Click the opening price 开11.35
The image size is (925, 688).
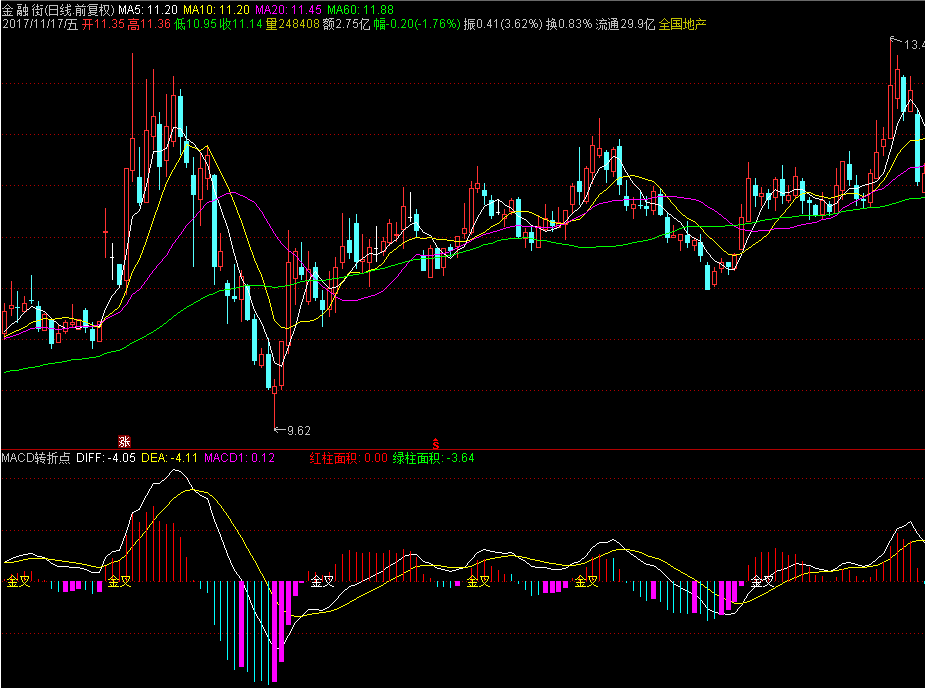[x=103, y=24]
